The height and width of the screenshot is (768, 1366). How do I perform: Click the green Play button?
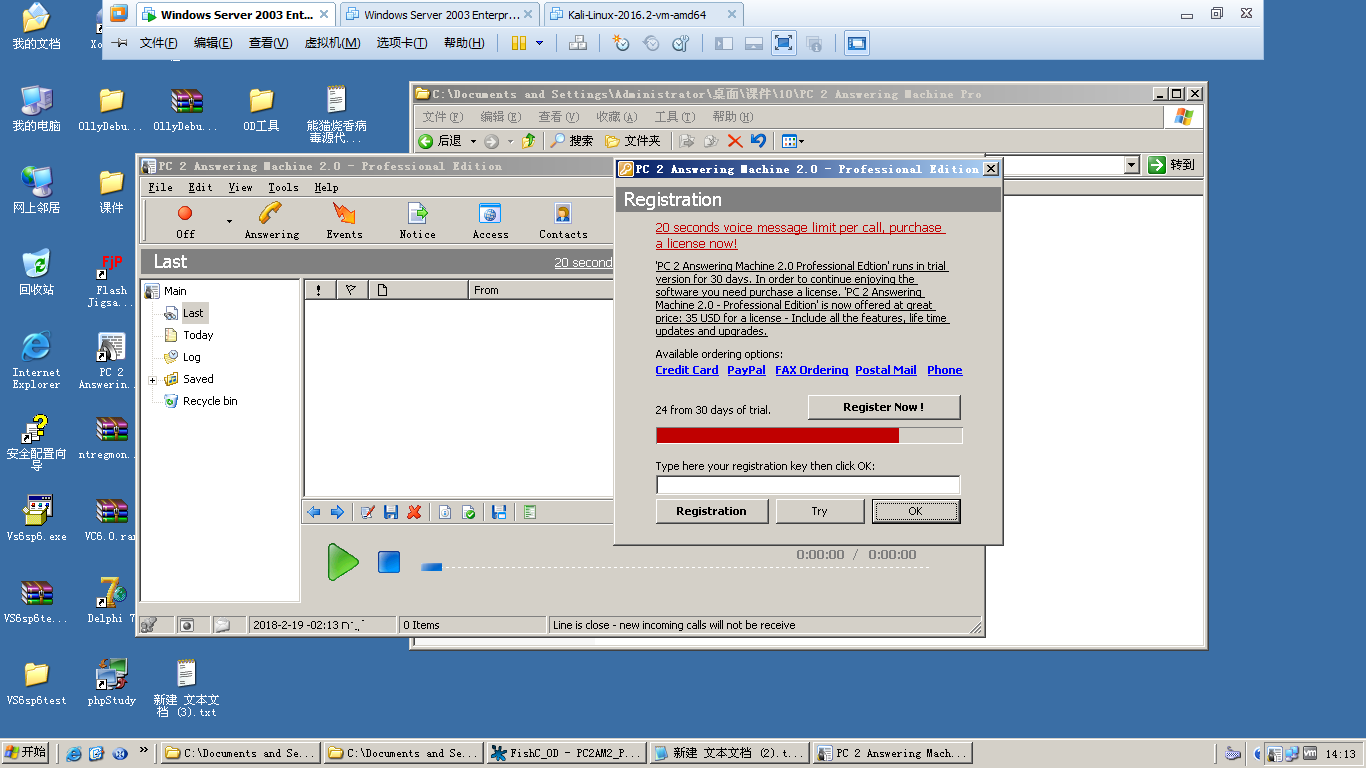(343, 562)
